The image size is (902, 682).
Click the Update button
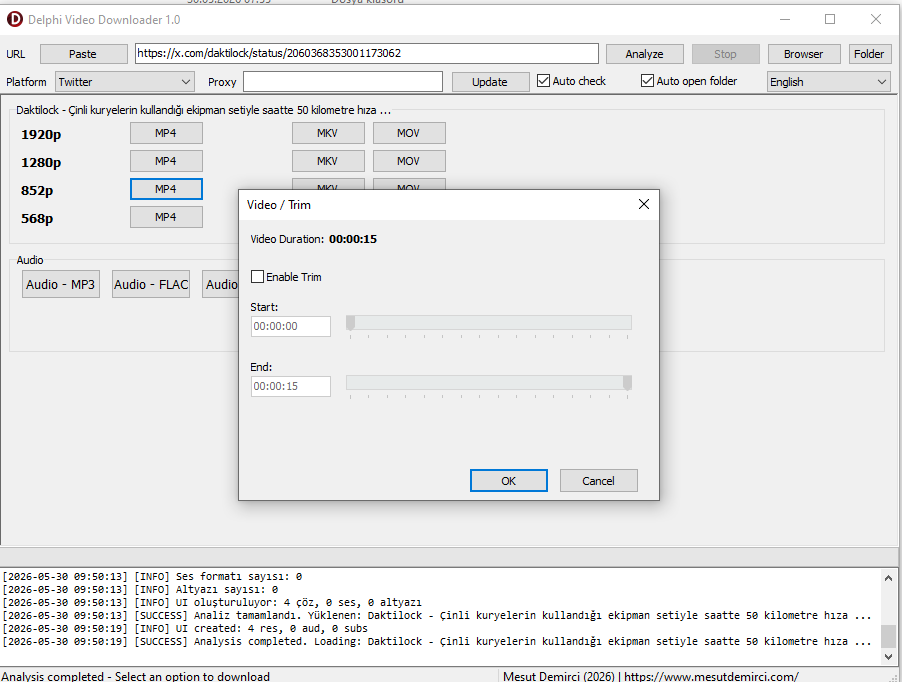(x=490, y=82)
